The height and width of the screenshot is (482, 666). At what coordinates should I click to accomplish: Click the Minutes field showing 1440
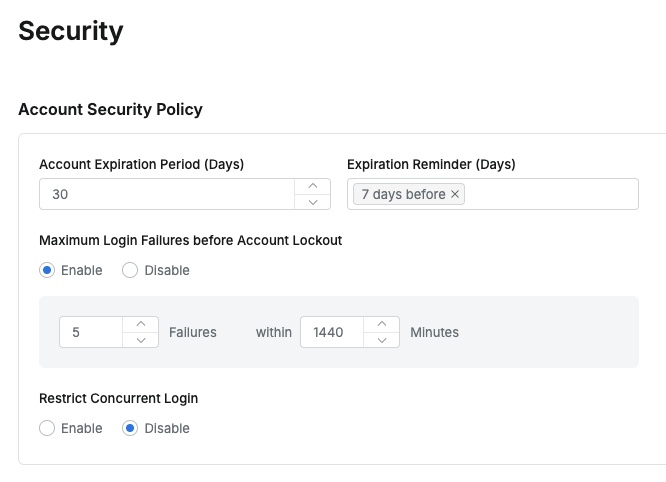click(332, 332)
